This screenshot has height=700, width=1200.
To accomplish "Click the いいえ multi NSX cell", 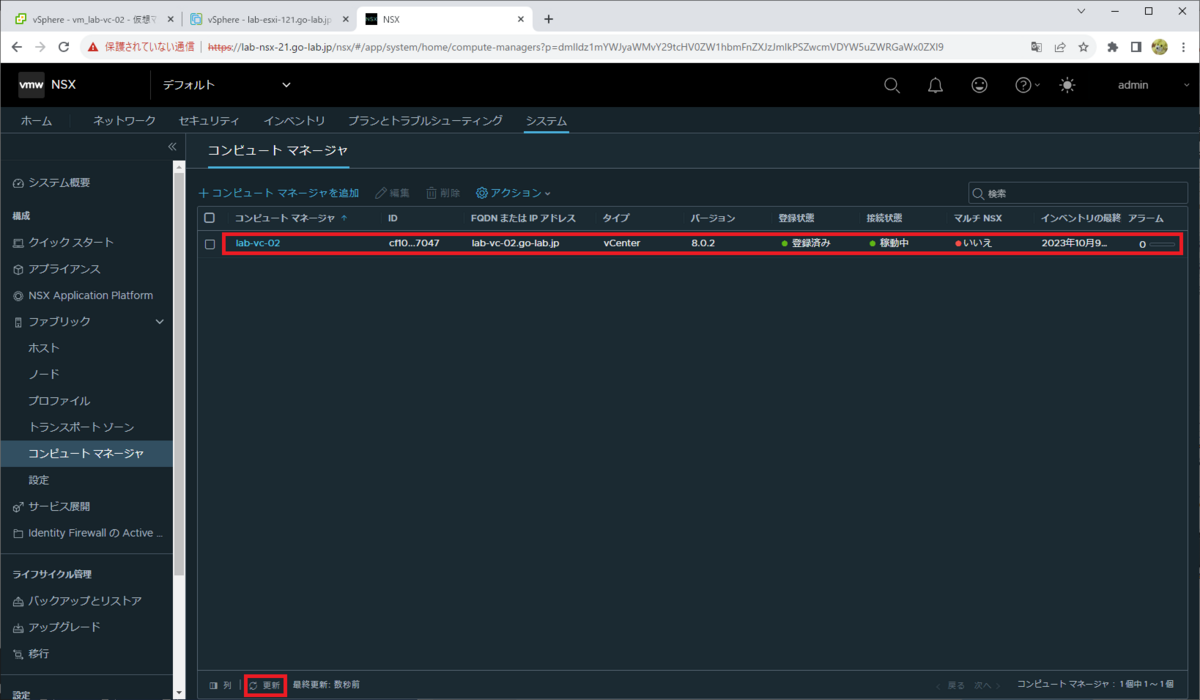I will 973,243.
